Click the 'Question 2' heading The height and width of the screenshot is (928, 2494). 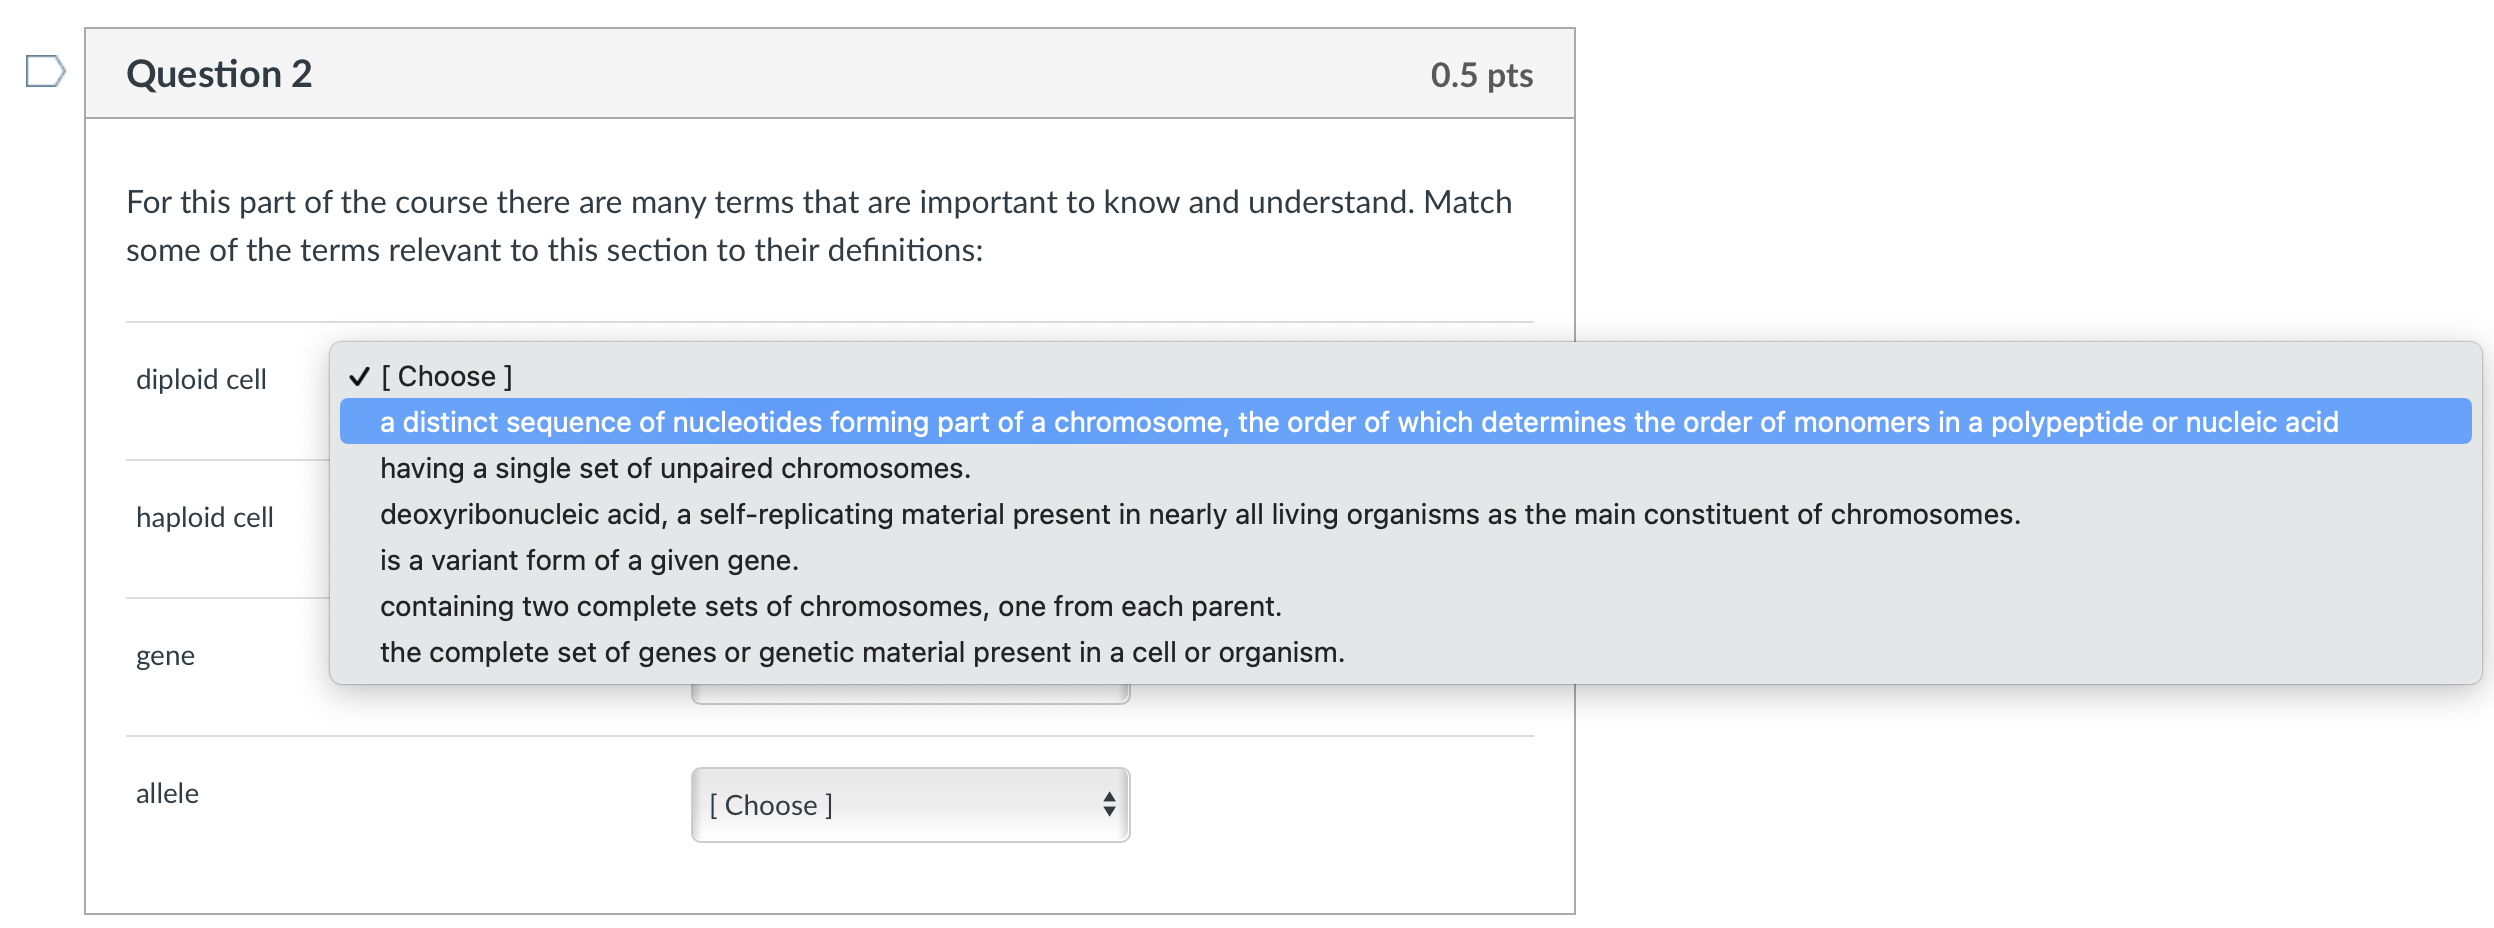click(x=219, y=74)
